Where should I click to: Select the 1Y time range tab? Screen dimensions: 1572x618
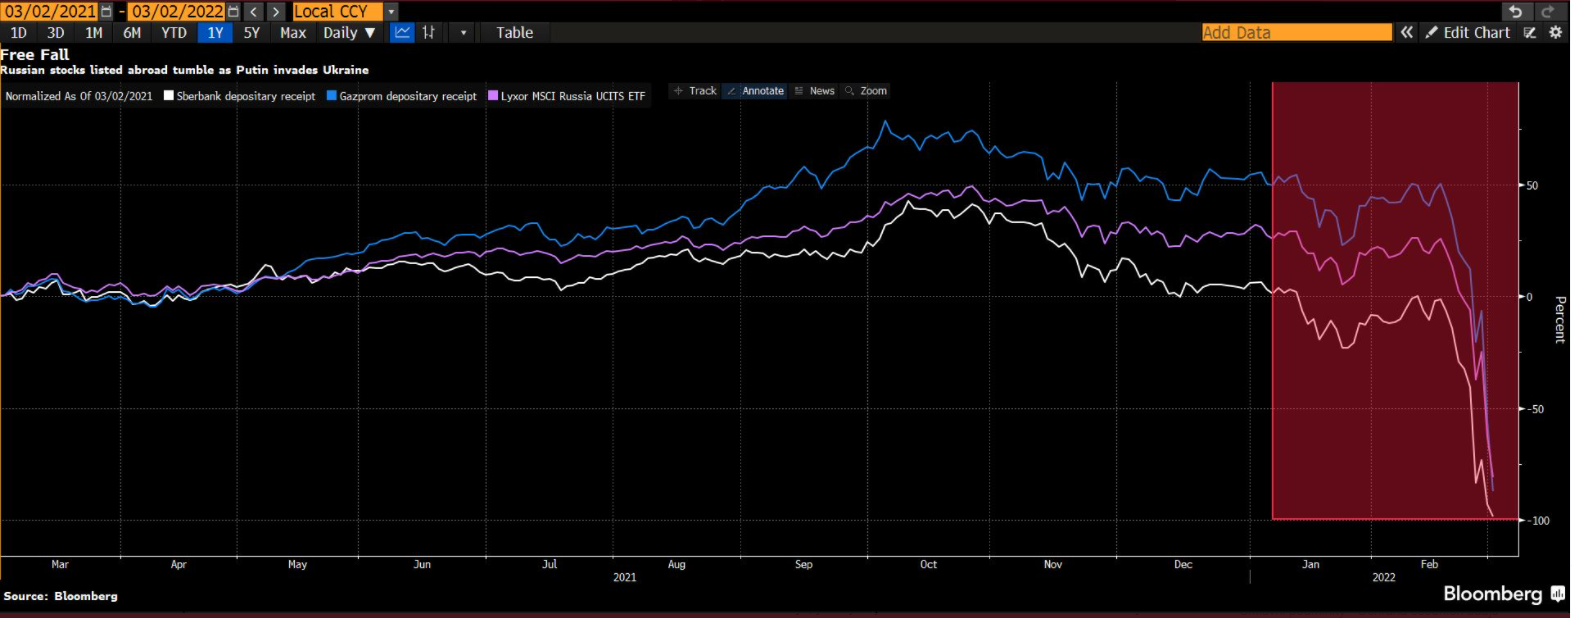point(215,32)
